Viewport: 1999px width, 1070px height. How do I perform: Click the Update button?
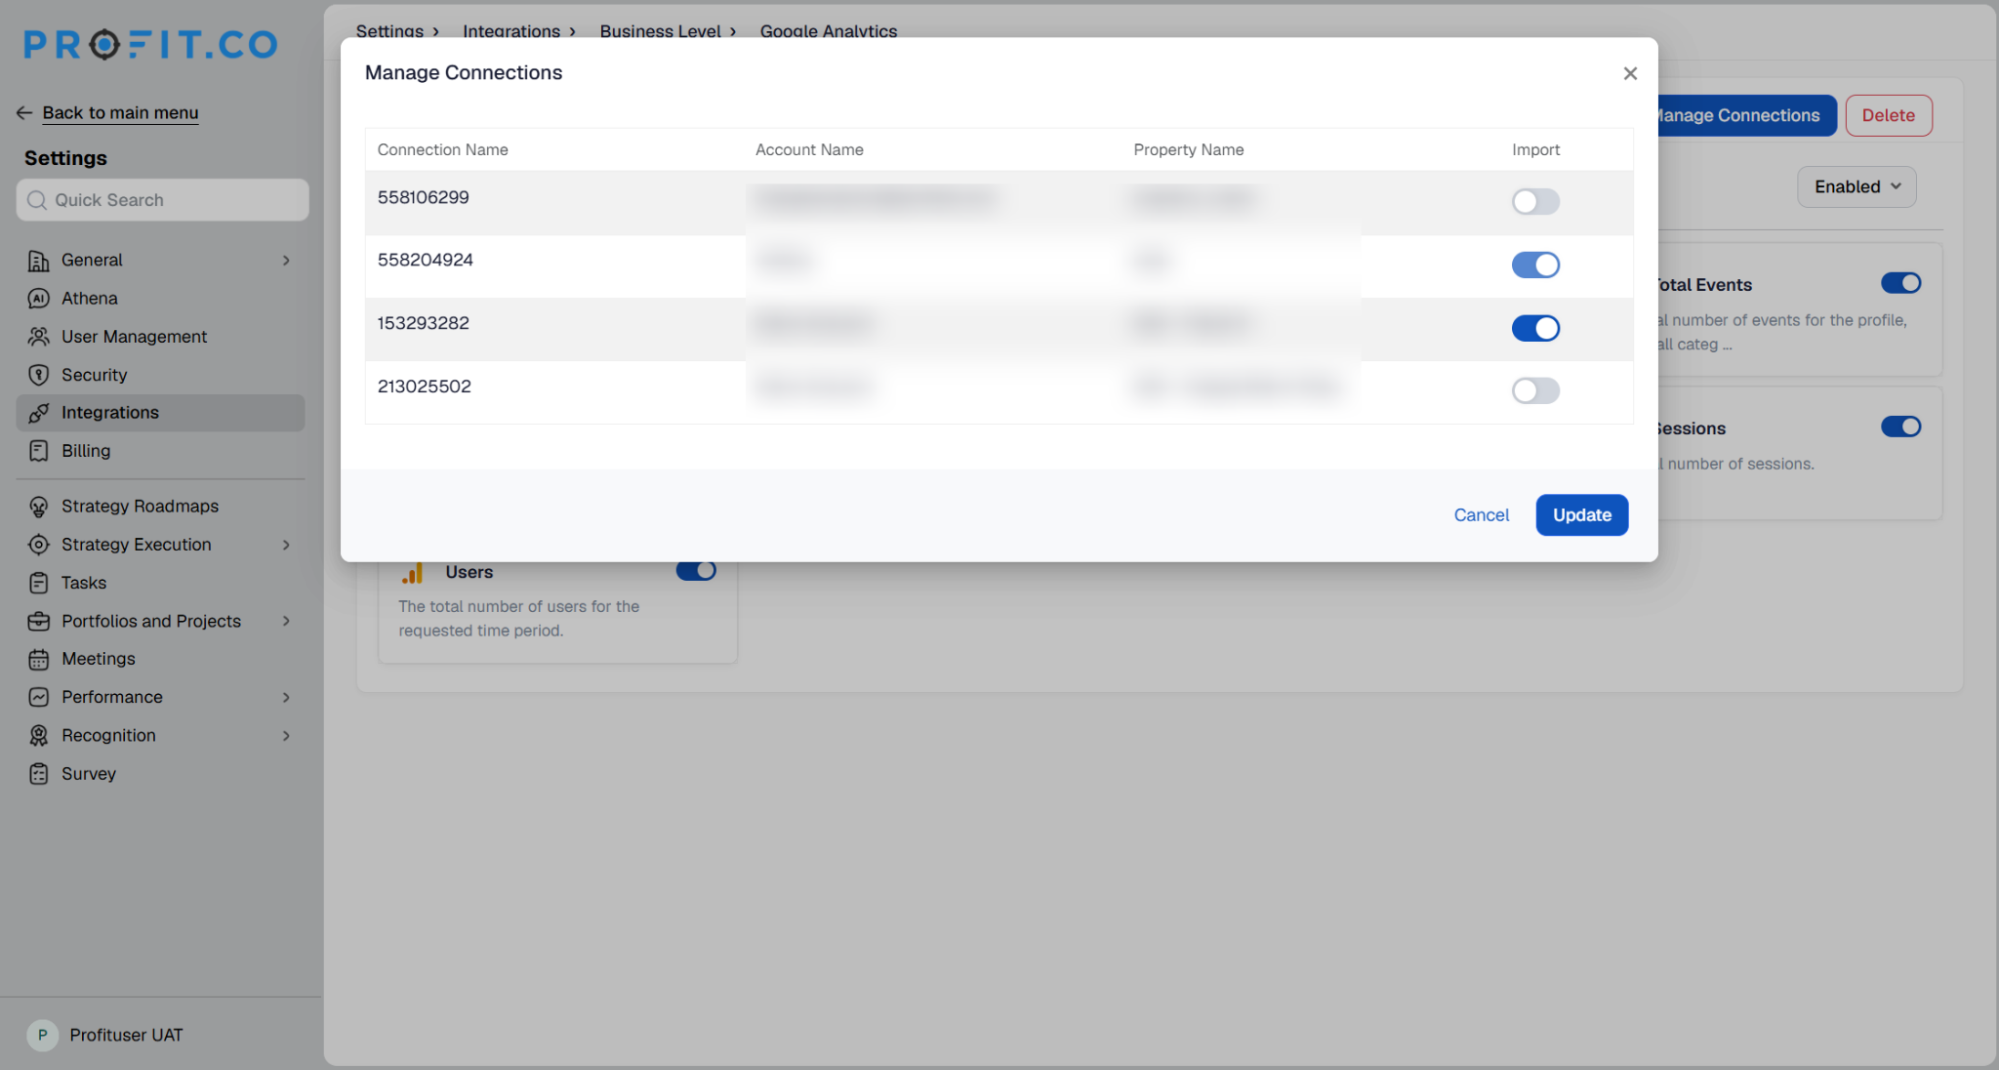coord(1581,514)
